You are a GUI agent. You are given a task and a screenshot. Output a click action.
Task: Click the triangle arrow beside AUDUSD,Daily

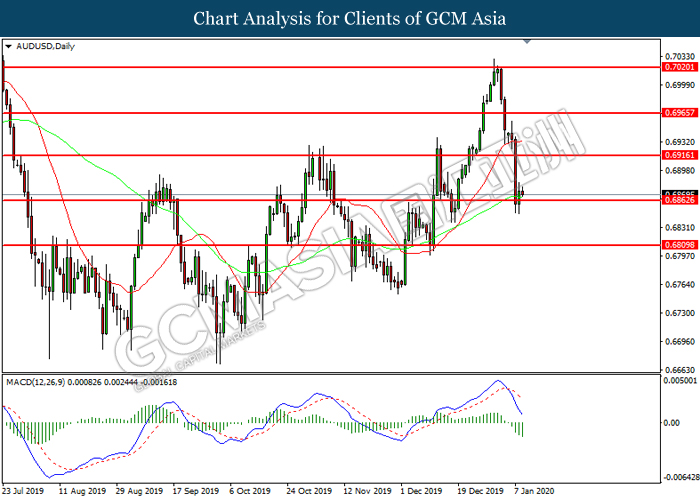[x=8, y=46]
